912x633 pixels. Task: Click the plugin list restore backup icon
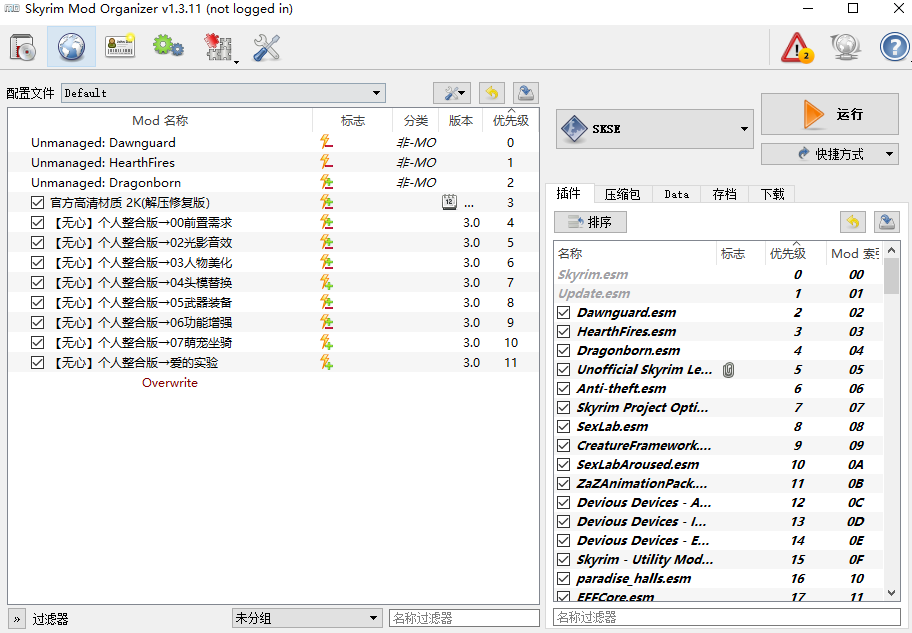point(853,222)
